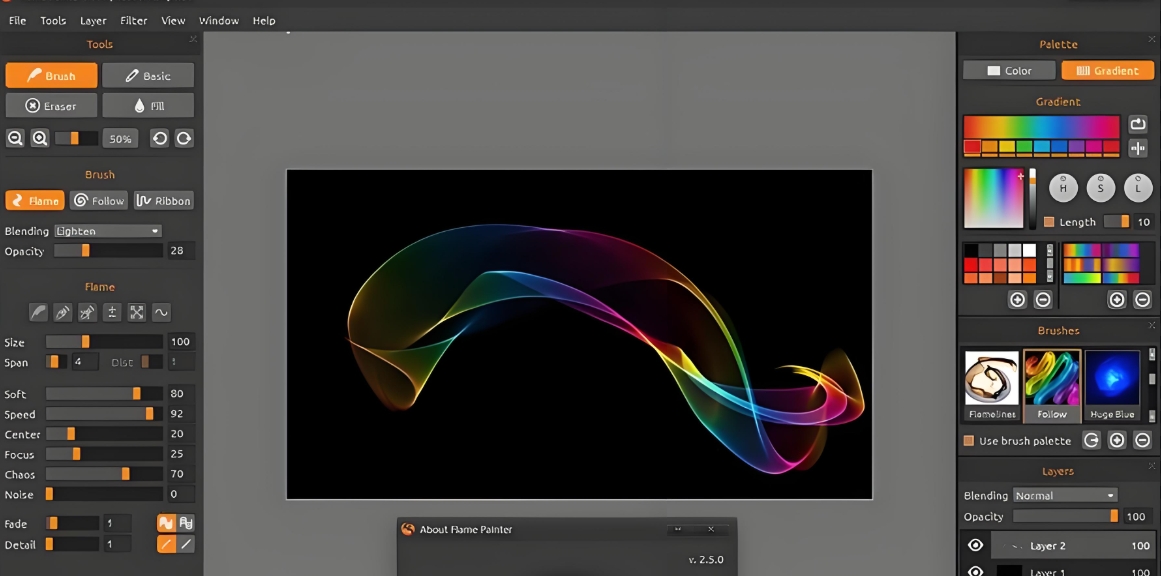This screenshot has height=576, width=1161.
Task: Click the 50% zoom level button
Action: [x=121, y=139]
